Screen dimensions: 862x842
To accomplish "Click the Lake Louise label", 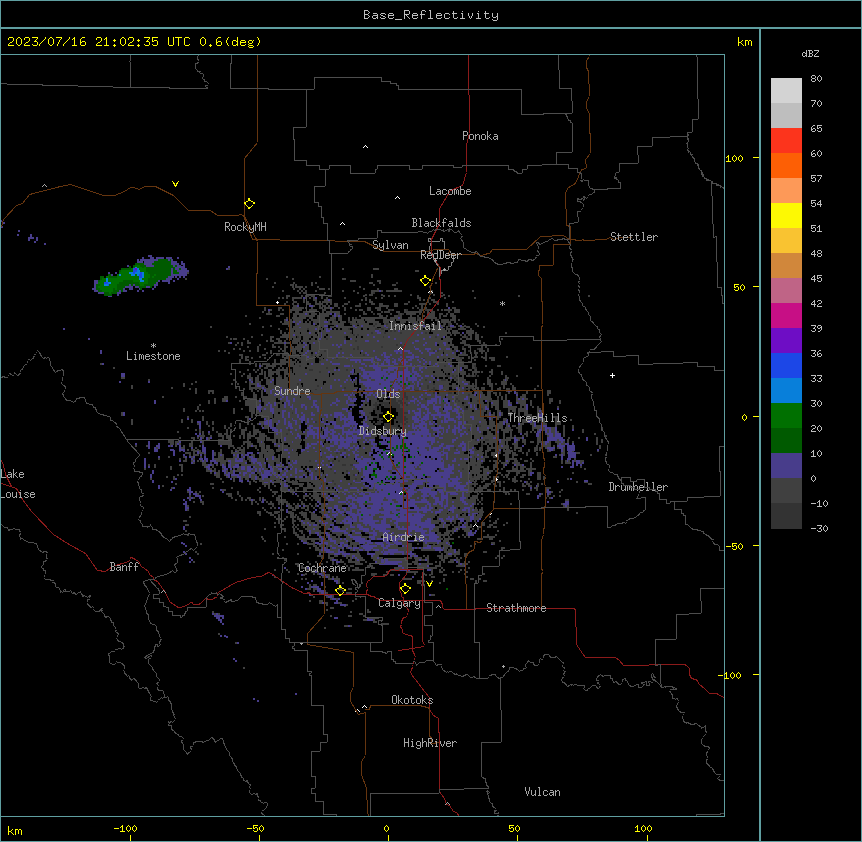I will coord(18,484).
